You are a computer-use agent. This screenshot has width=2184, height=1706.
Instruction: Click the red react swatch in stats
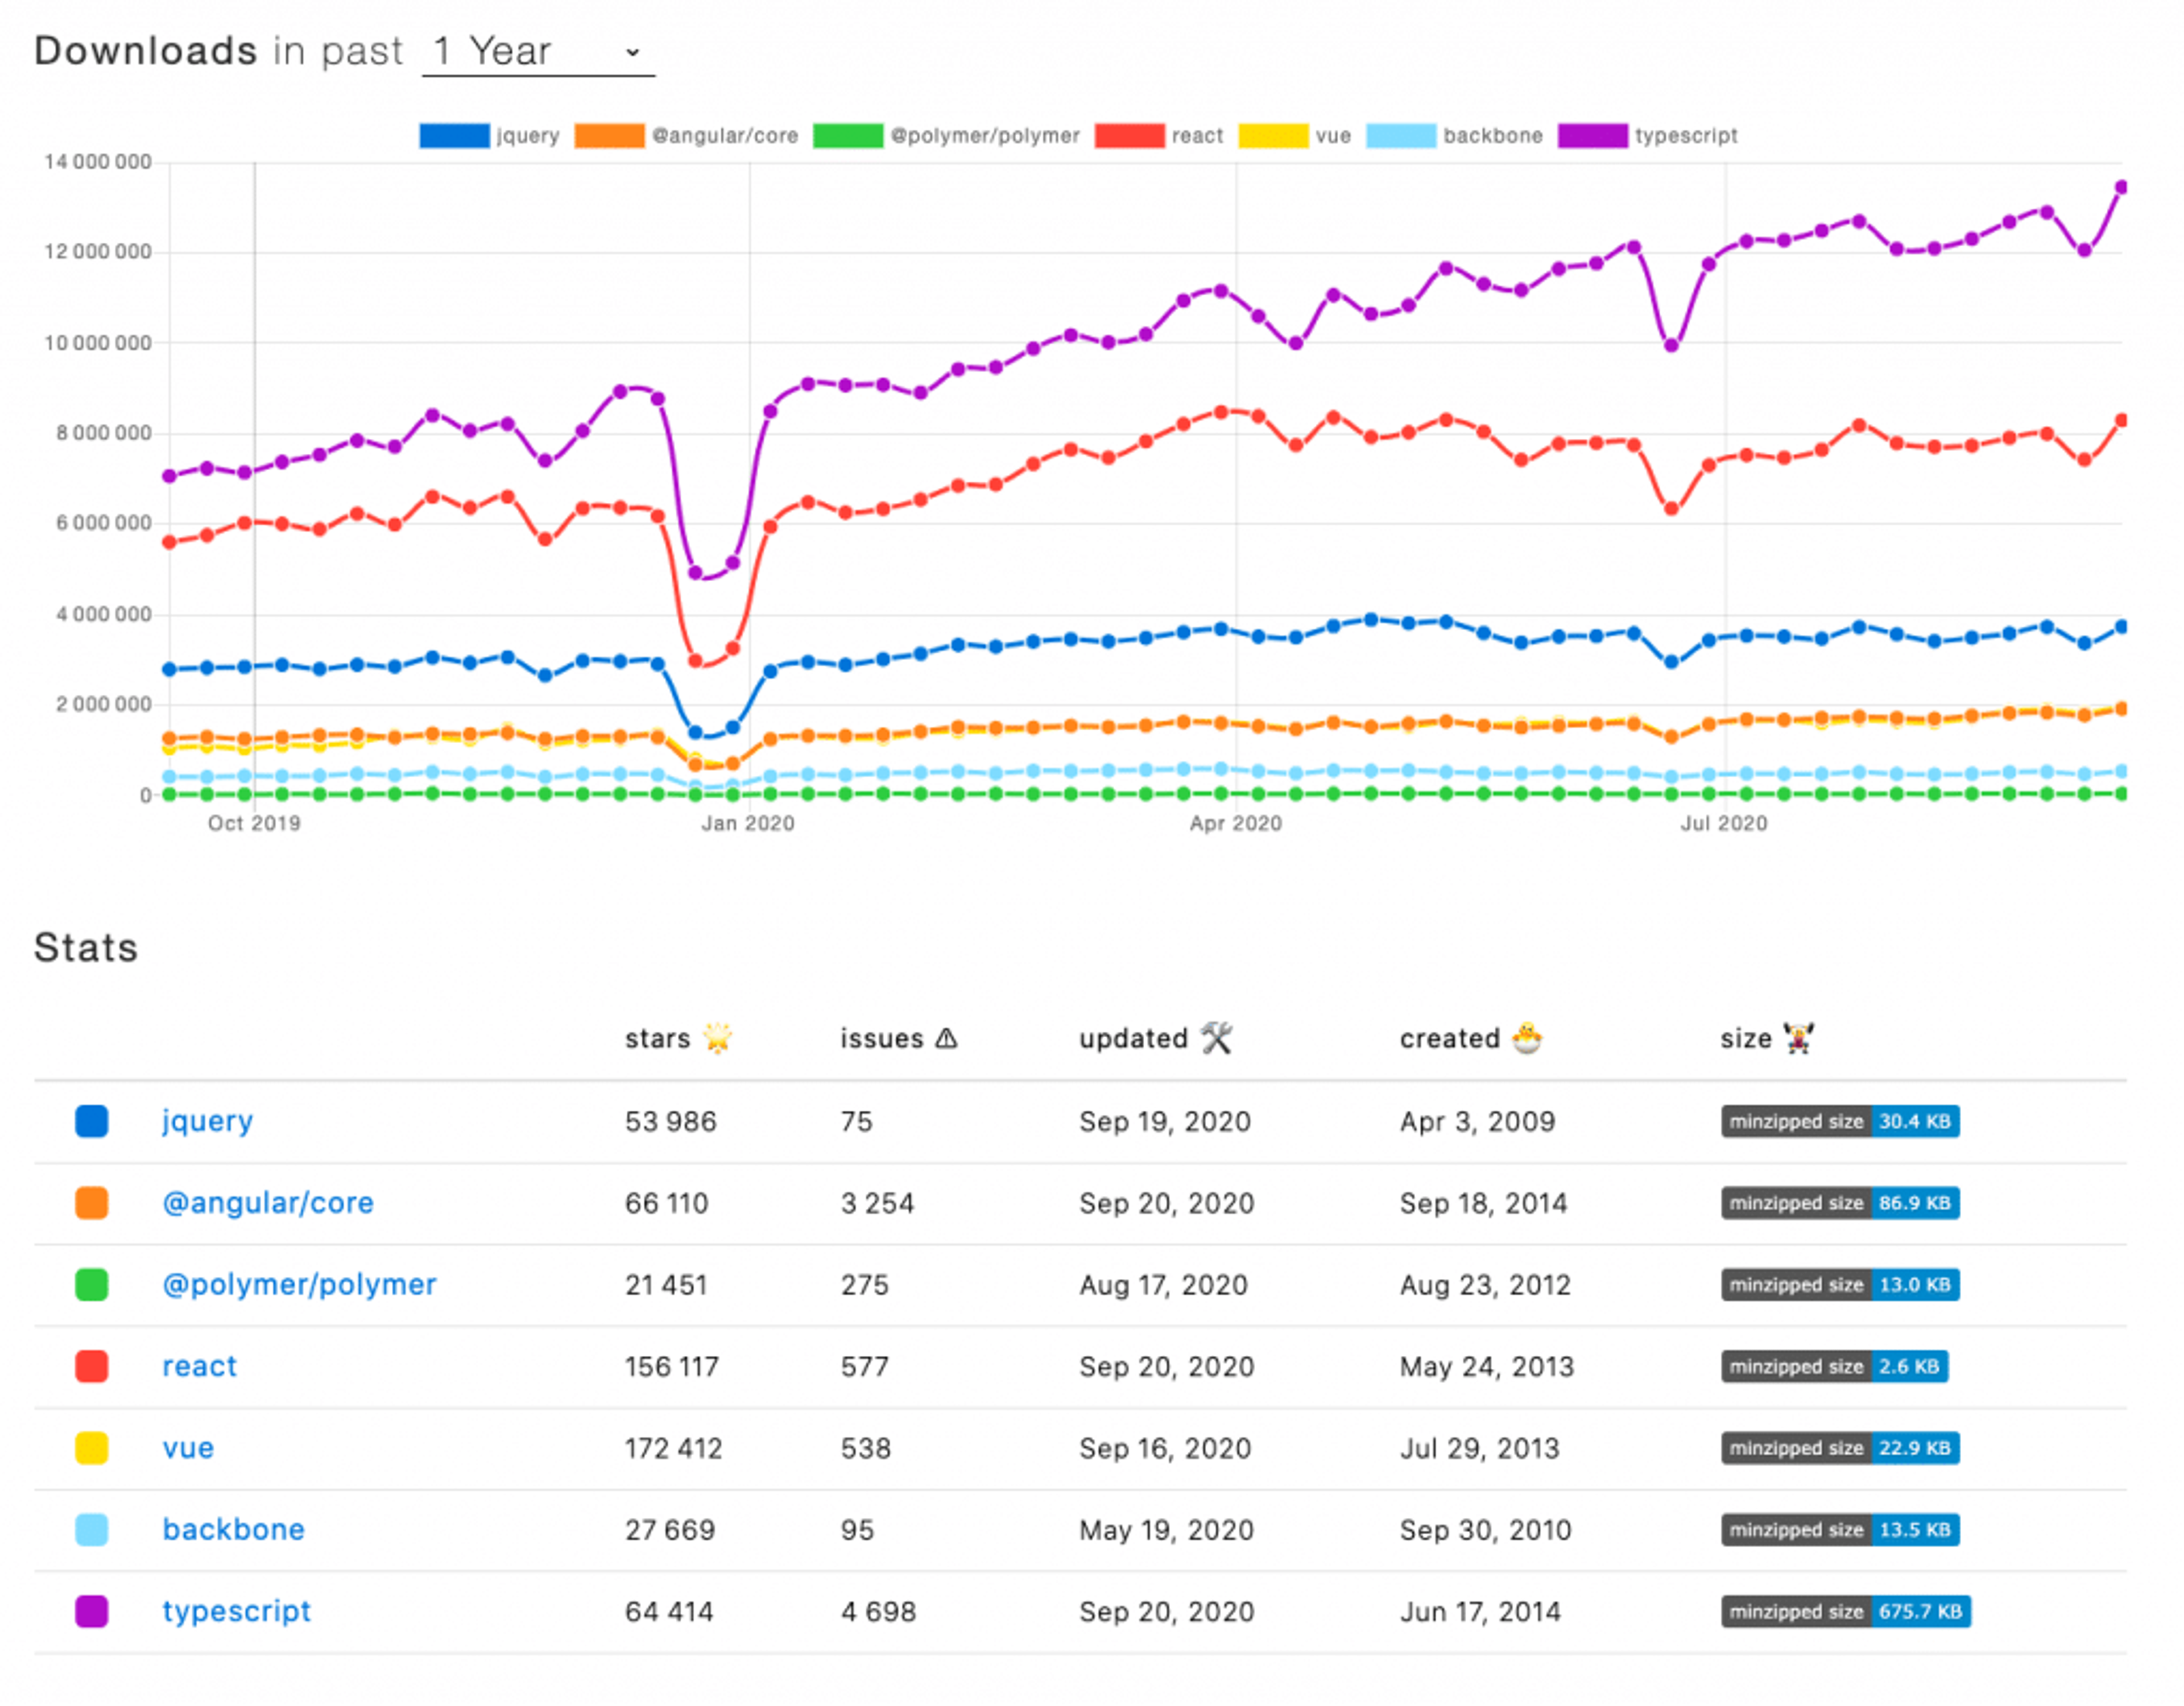tap(92, 1367)
